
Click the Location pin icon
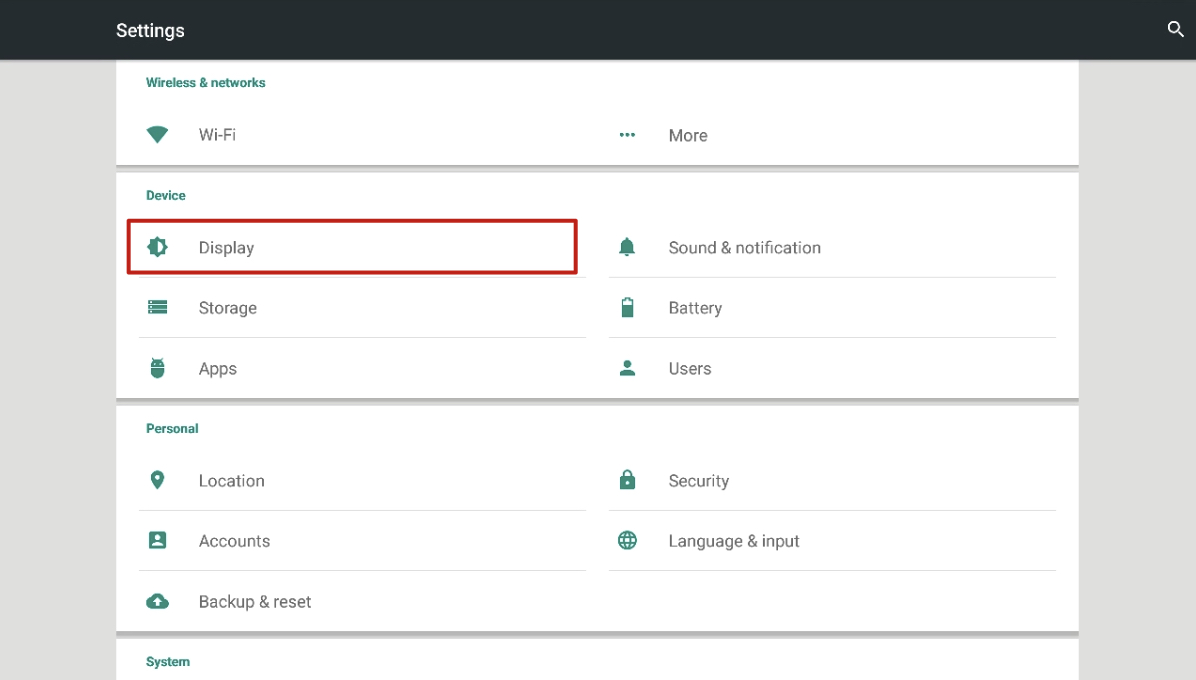click(157, 481)
